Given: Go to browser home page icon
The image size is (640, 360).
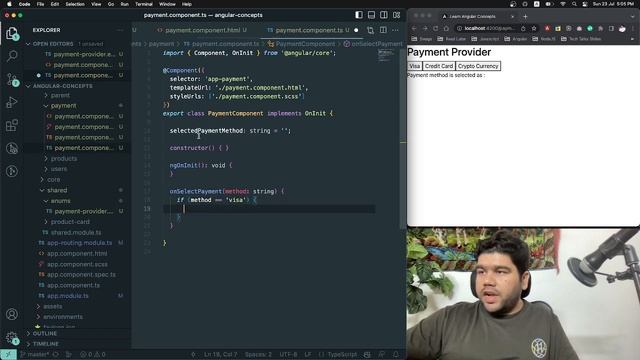Looking at the screenshot, I should (446, 29).
